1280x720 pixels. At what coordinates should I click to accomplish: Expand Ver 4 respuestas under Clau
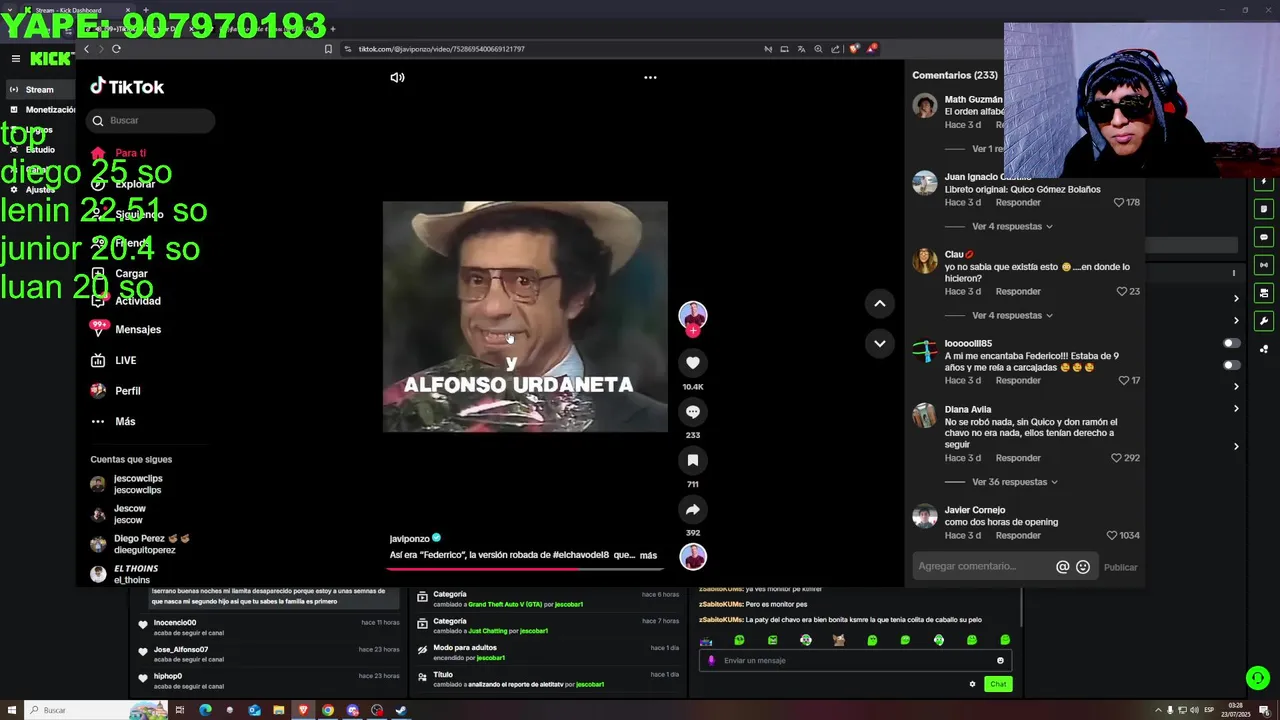pyautogui.click(x=1012, y=315)
